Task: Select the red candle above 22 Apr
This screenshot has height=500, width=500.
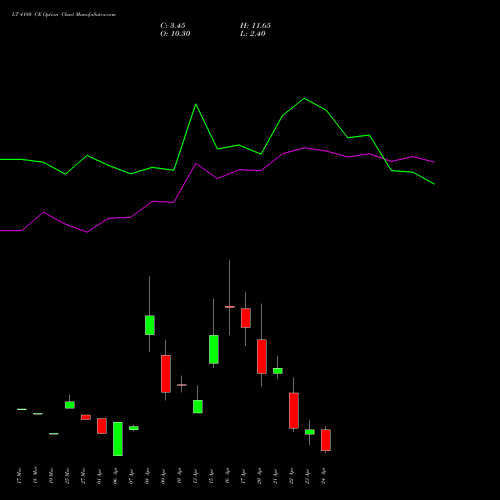Action: click(294, 411)
